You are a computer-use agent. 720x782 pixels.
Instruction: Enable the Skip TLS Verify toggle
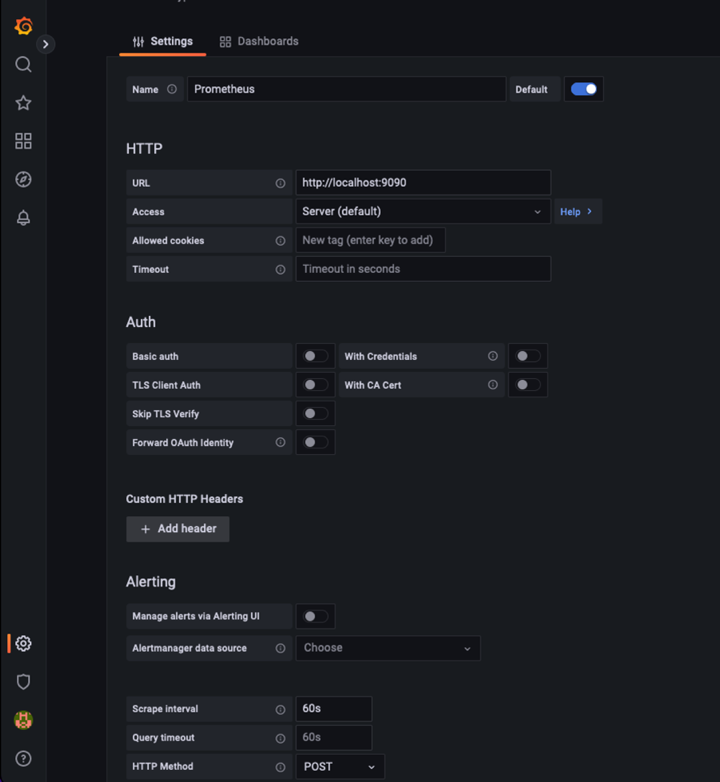315,414
